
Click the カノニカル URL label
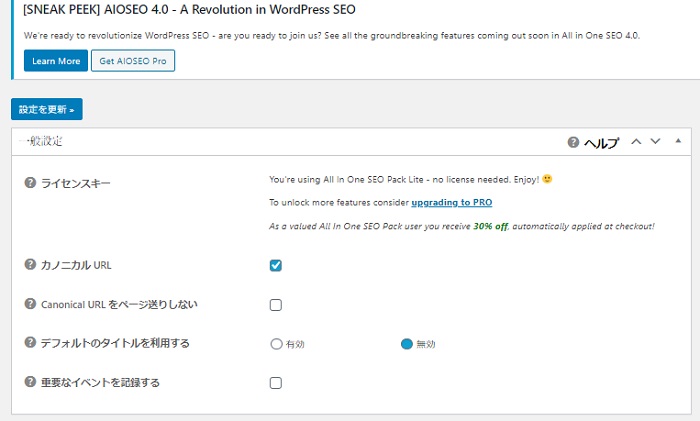[x=76, y=265]
